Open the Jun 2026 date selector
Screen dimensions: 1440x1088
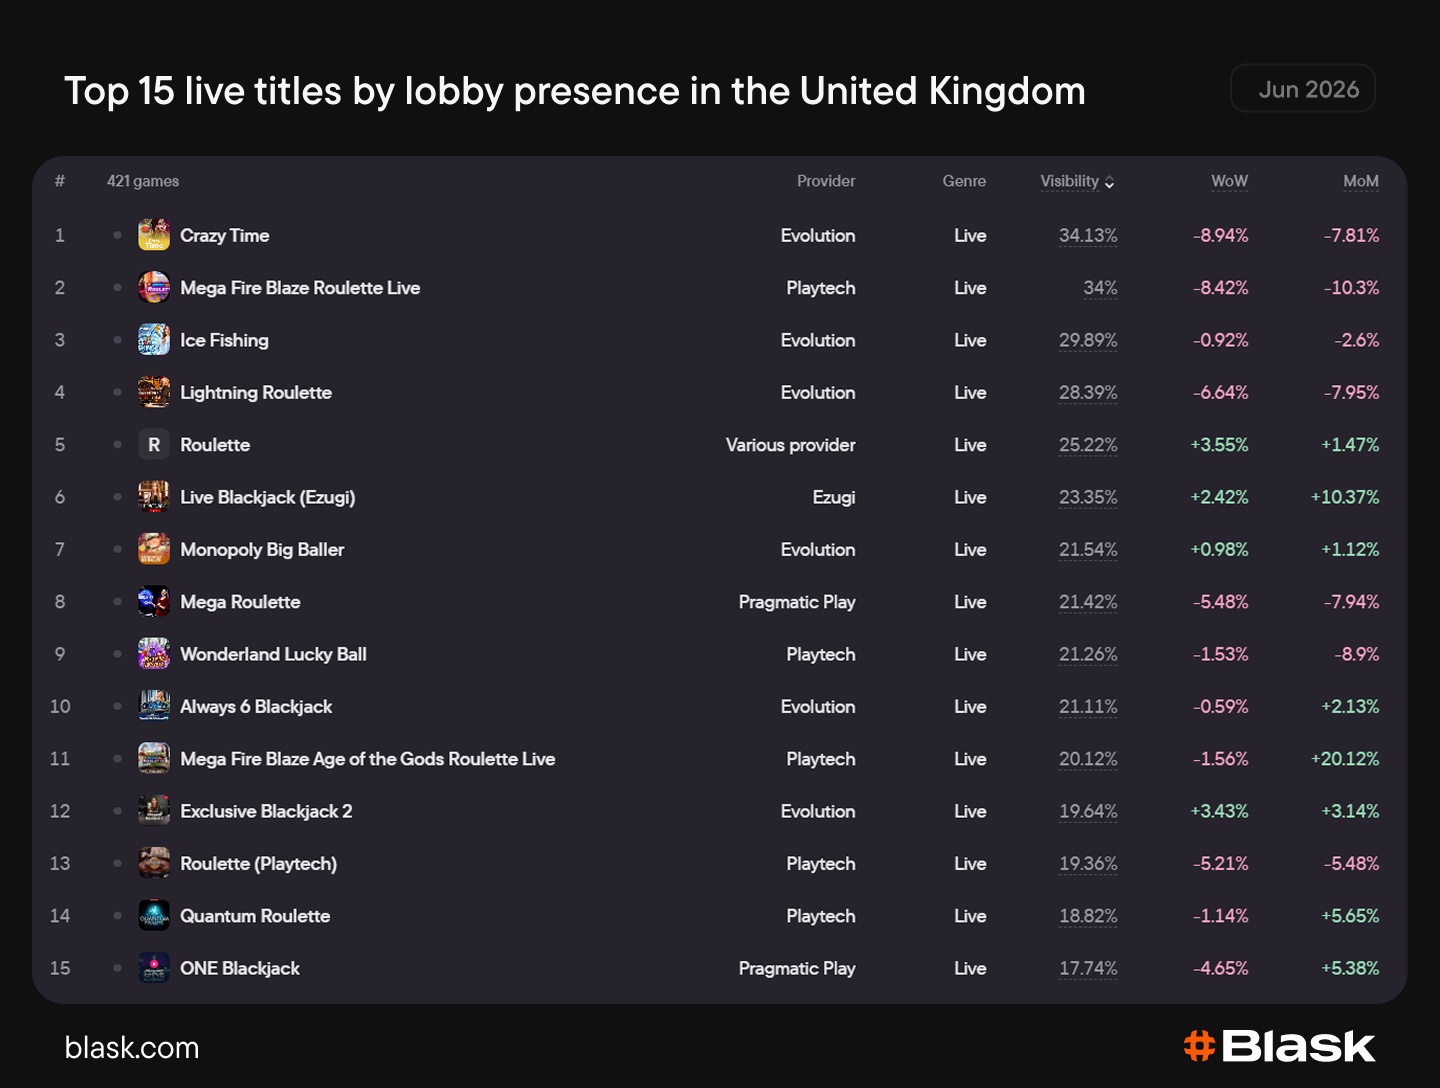[1303, 89]
